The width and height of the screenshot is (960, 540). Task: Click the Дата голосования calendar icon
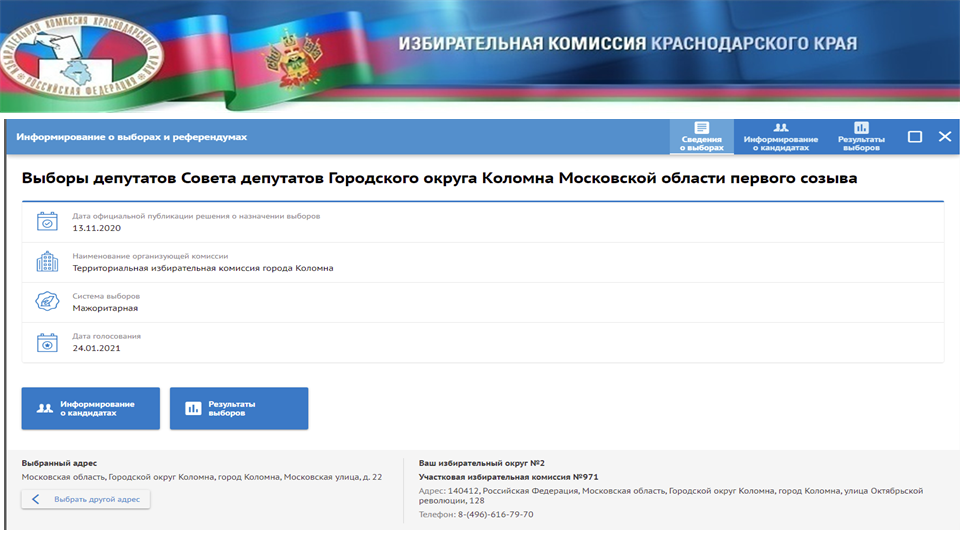click(x=47, y=342)
